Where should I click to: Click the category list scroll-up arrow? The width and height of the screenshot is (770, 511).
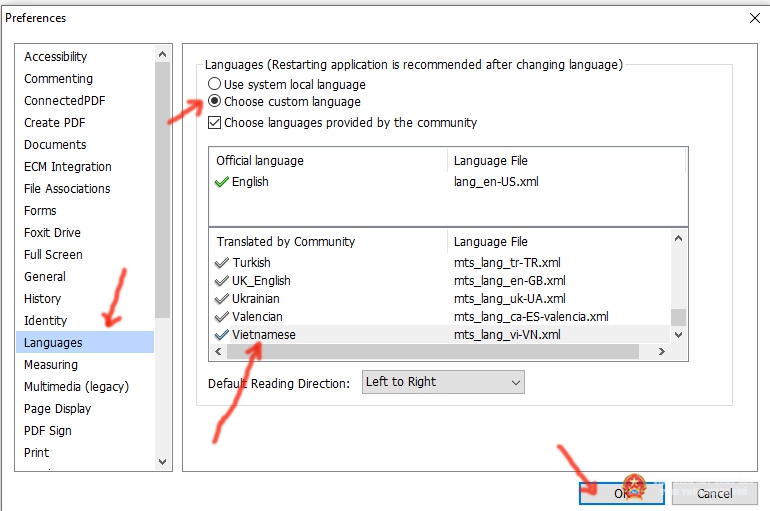tap(163, 54)
